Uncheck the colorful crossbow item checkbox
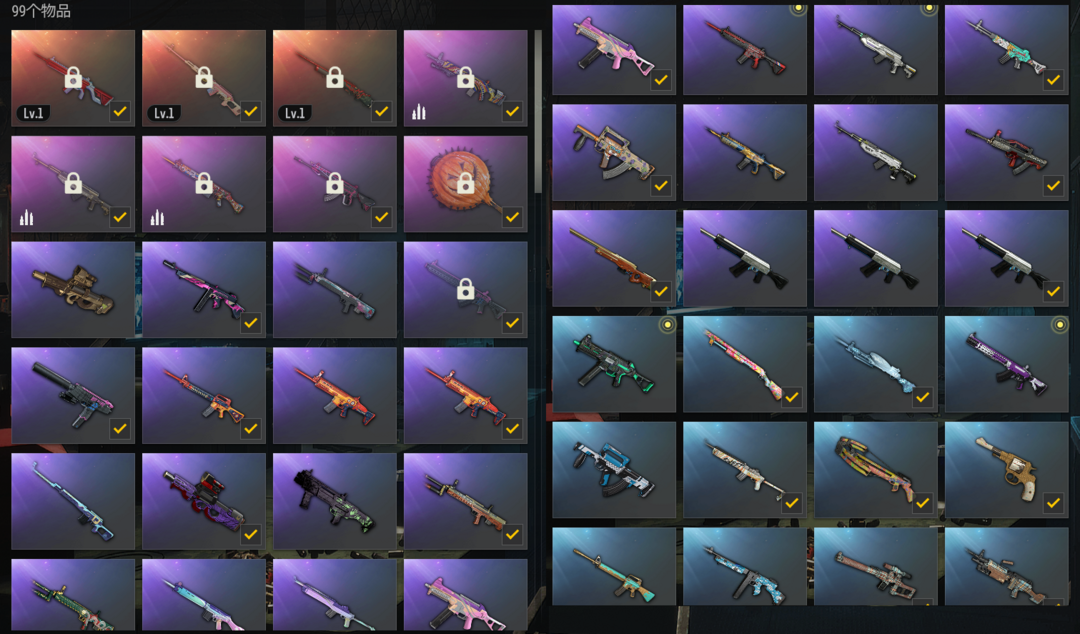Viewport: 1080px width, 634px height. (x=922, y=503)
